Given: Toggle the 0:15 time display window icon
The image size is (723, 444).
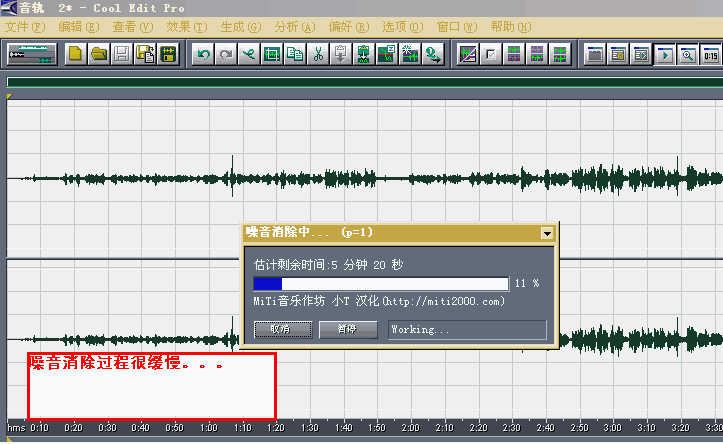Looking at the screenshot, I should (x=711, y=54).
